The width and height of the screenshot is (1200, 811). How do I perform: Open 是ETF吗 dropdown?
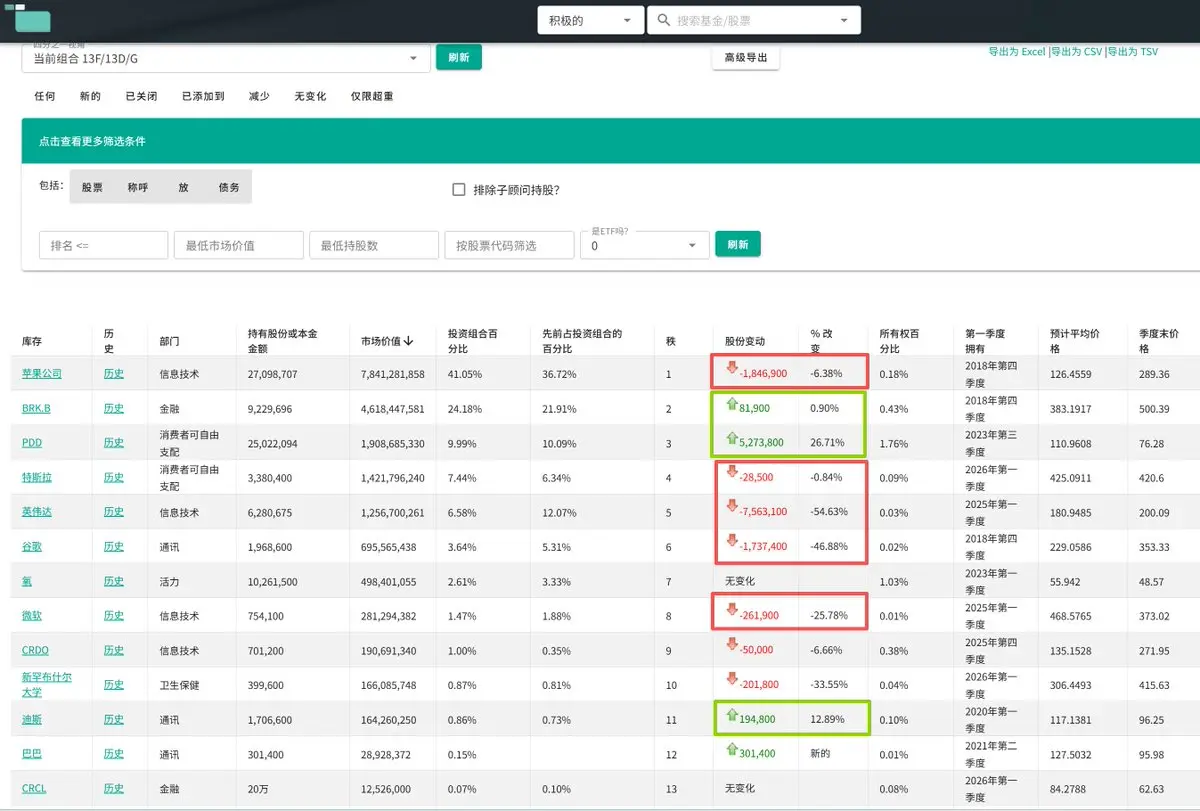tap(644, 245)
